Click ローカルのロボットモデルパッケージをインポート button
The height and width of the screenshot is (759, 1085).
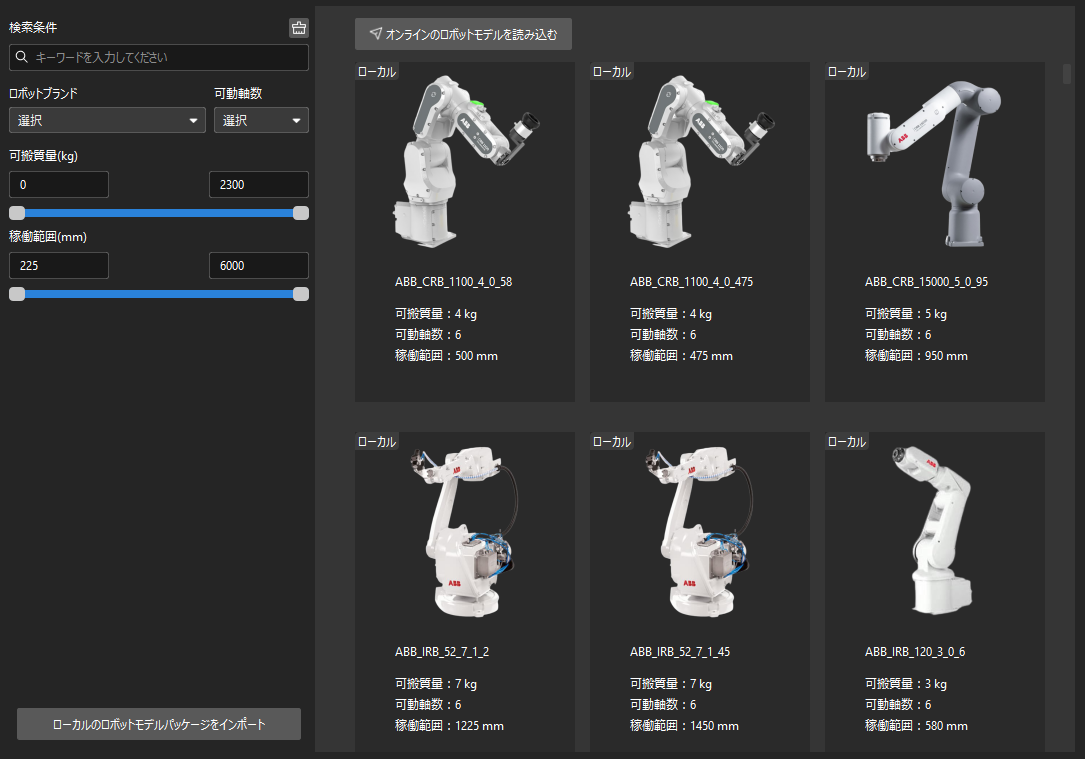pyautogui.click(x=159, y=724)
